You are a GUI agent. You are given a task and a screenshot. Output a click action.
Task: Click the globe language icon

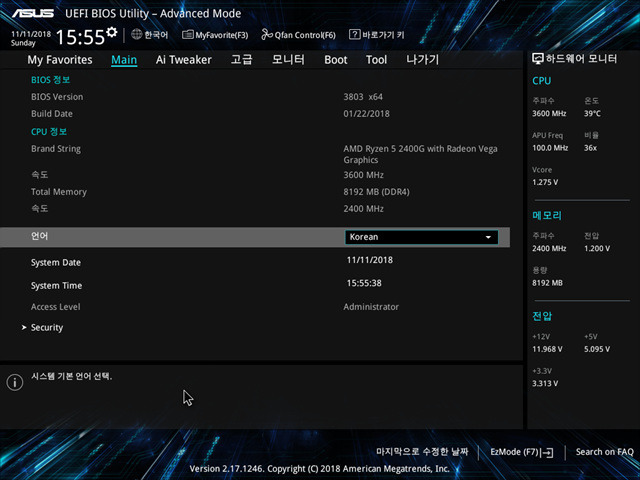coord(136,34)
